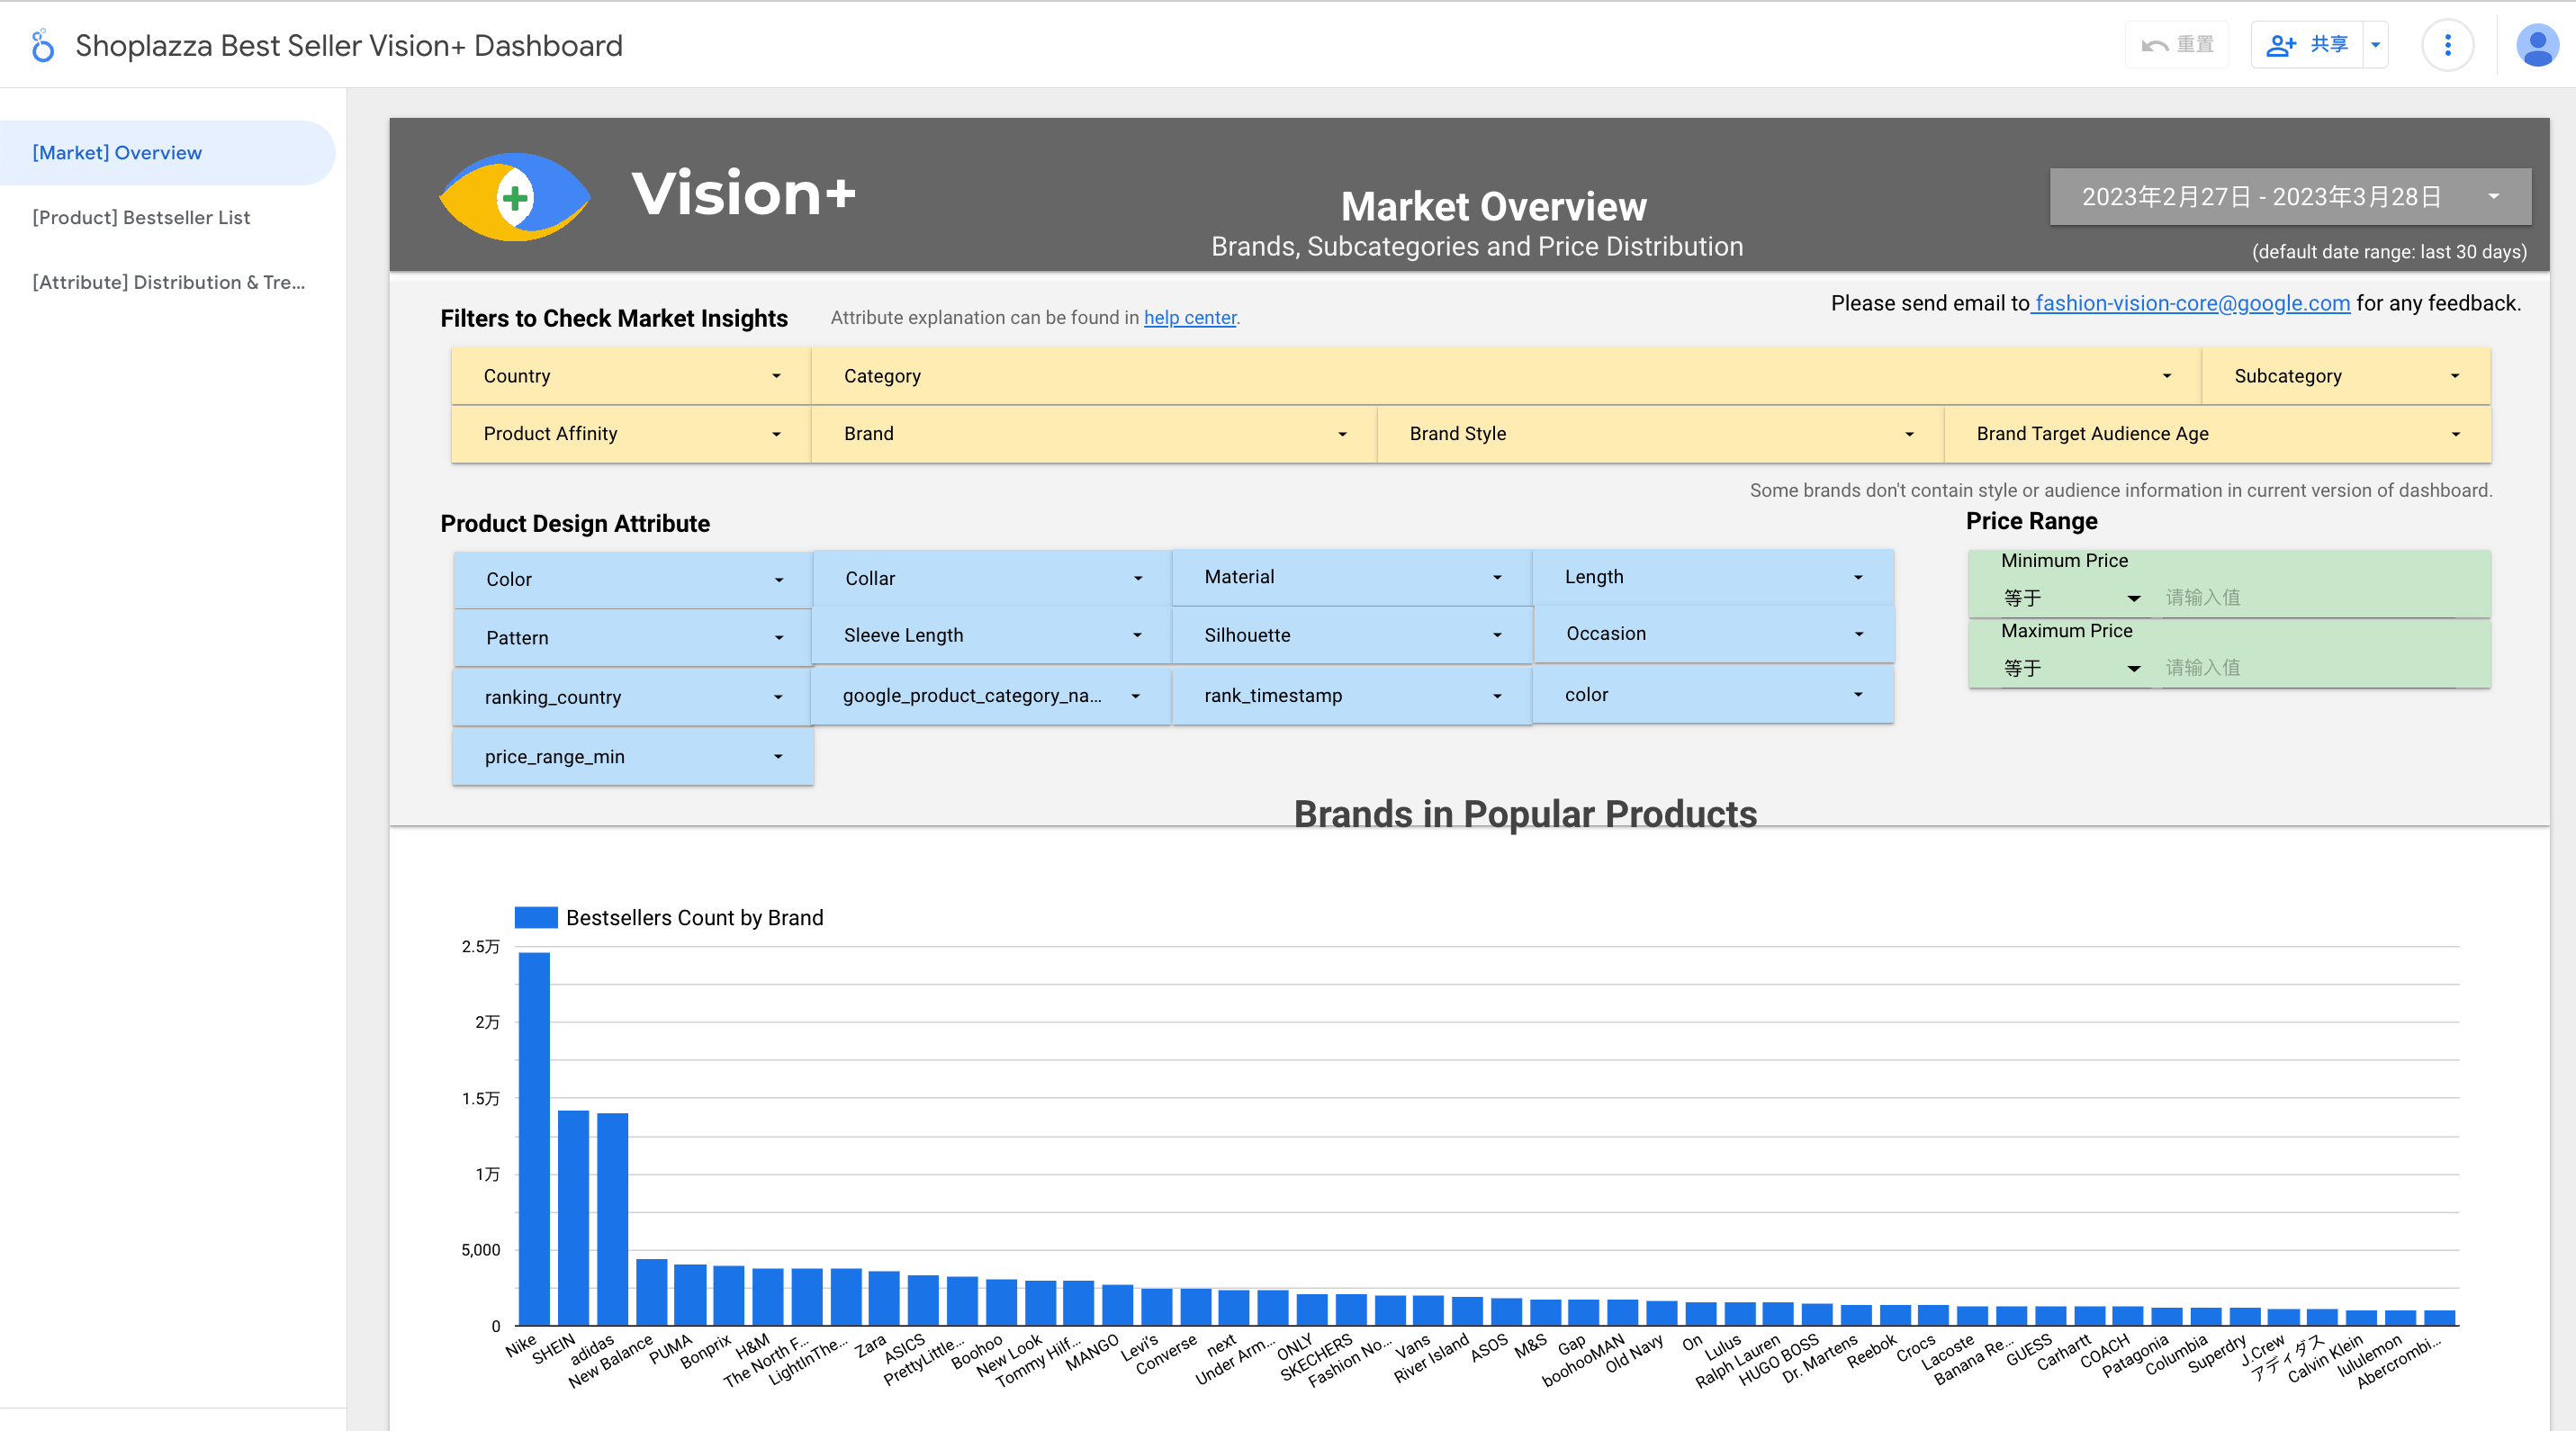Click the 'Price Range' heading
The height and width of the screenshot is (1431, 2576).
pos(2031,522)
